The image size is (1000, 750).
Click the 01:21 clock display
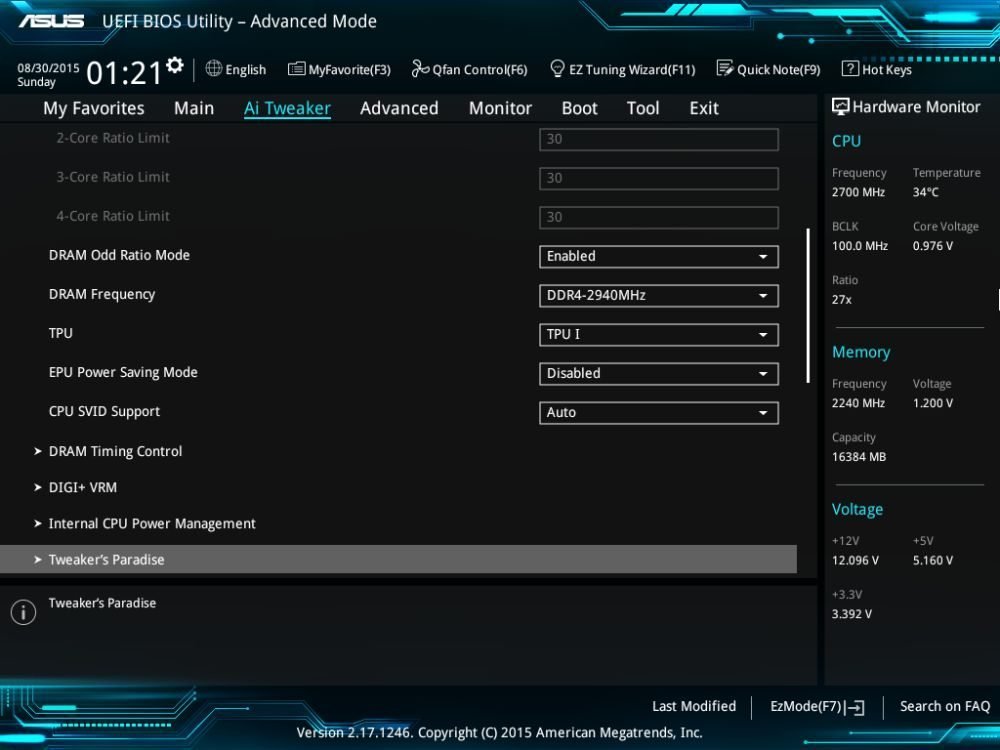[x=124, y=73]
